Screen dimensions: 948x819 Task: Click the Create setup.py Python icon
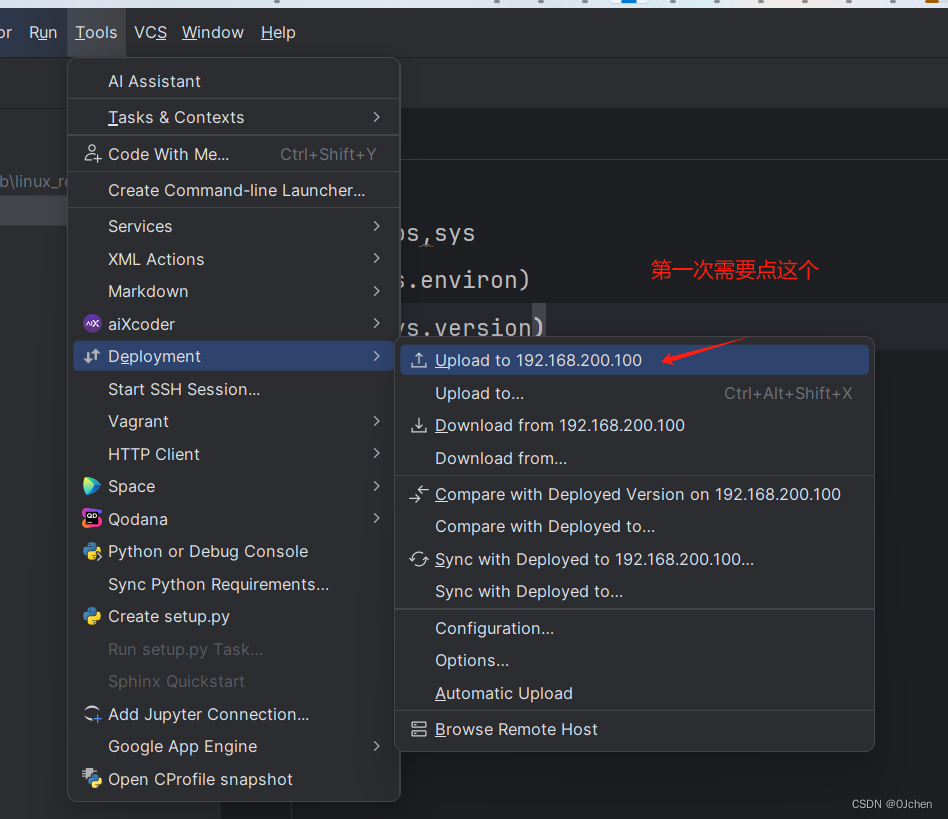[x=92, y=617]
